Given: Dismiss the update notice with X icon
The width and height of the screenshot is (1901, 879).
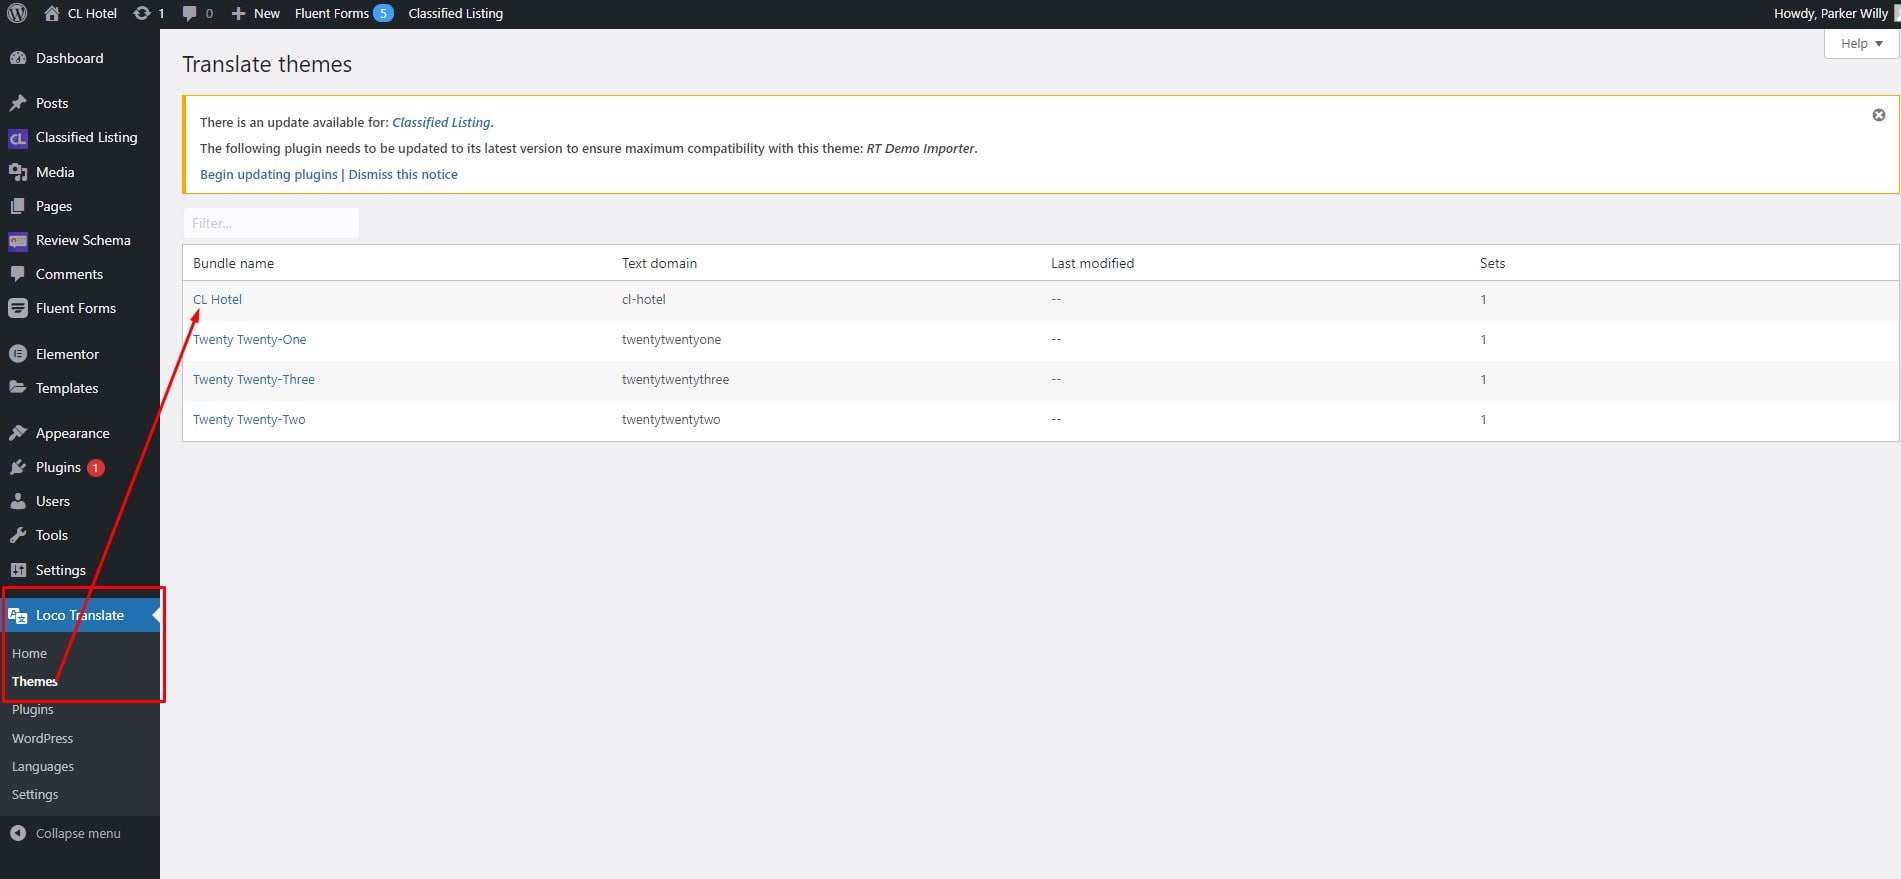Looking at the screenshot, I should [1879, 115].
